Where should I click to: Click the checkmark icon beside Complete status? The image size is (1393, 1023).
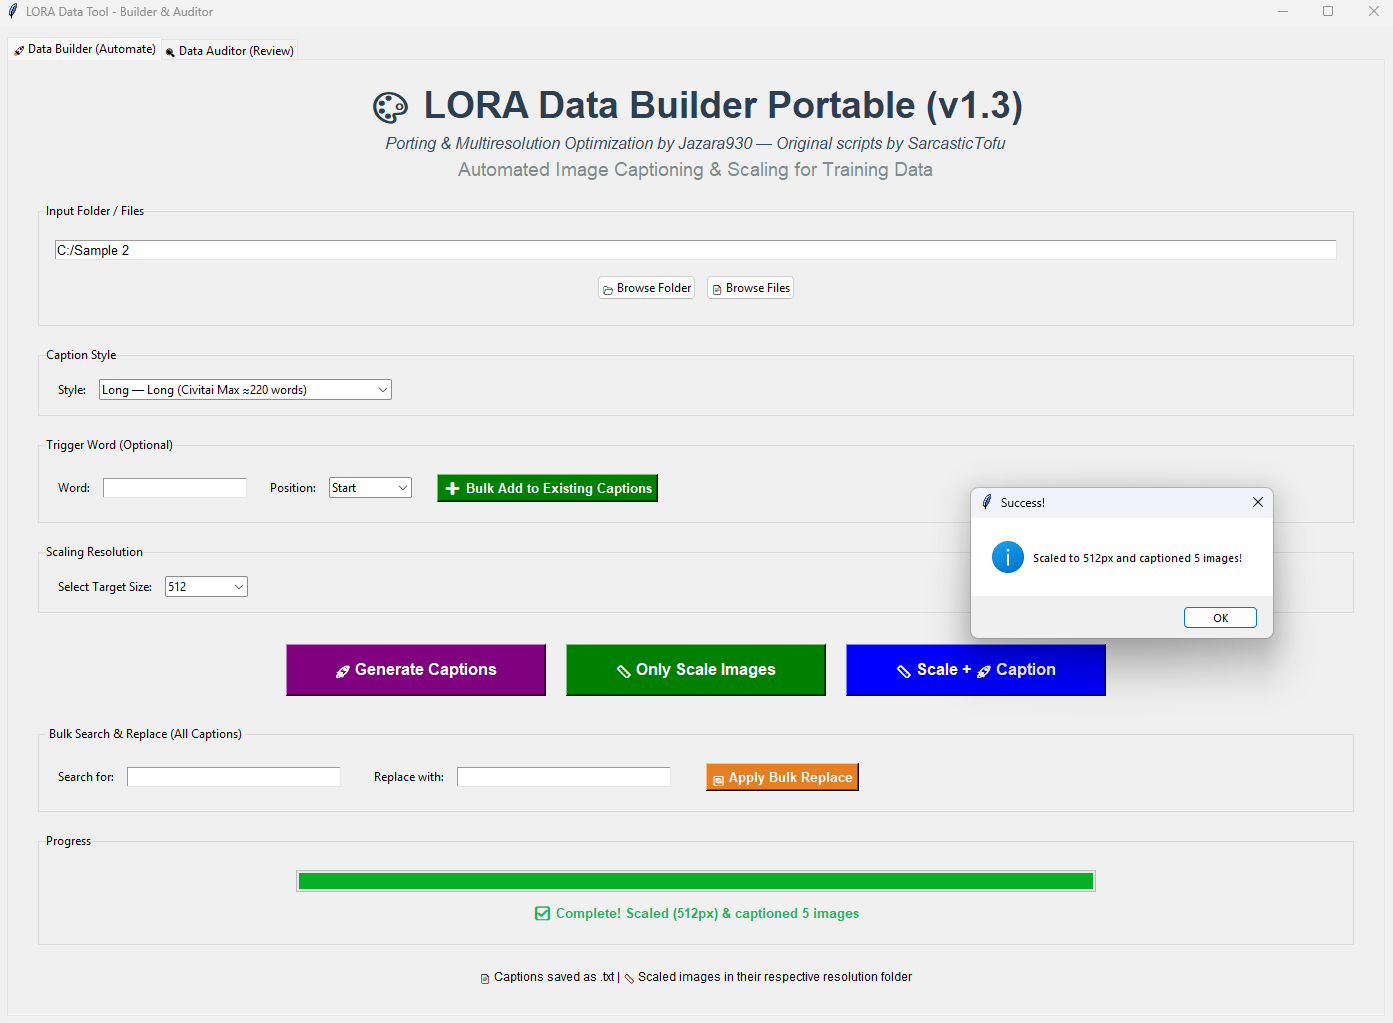(542, 913)
